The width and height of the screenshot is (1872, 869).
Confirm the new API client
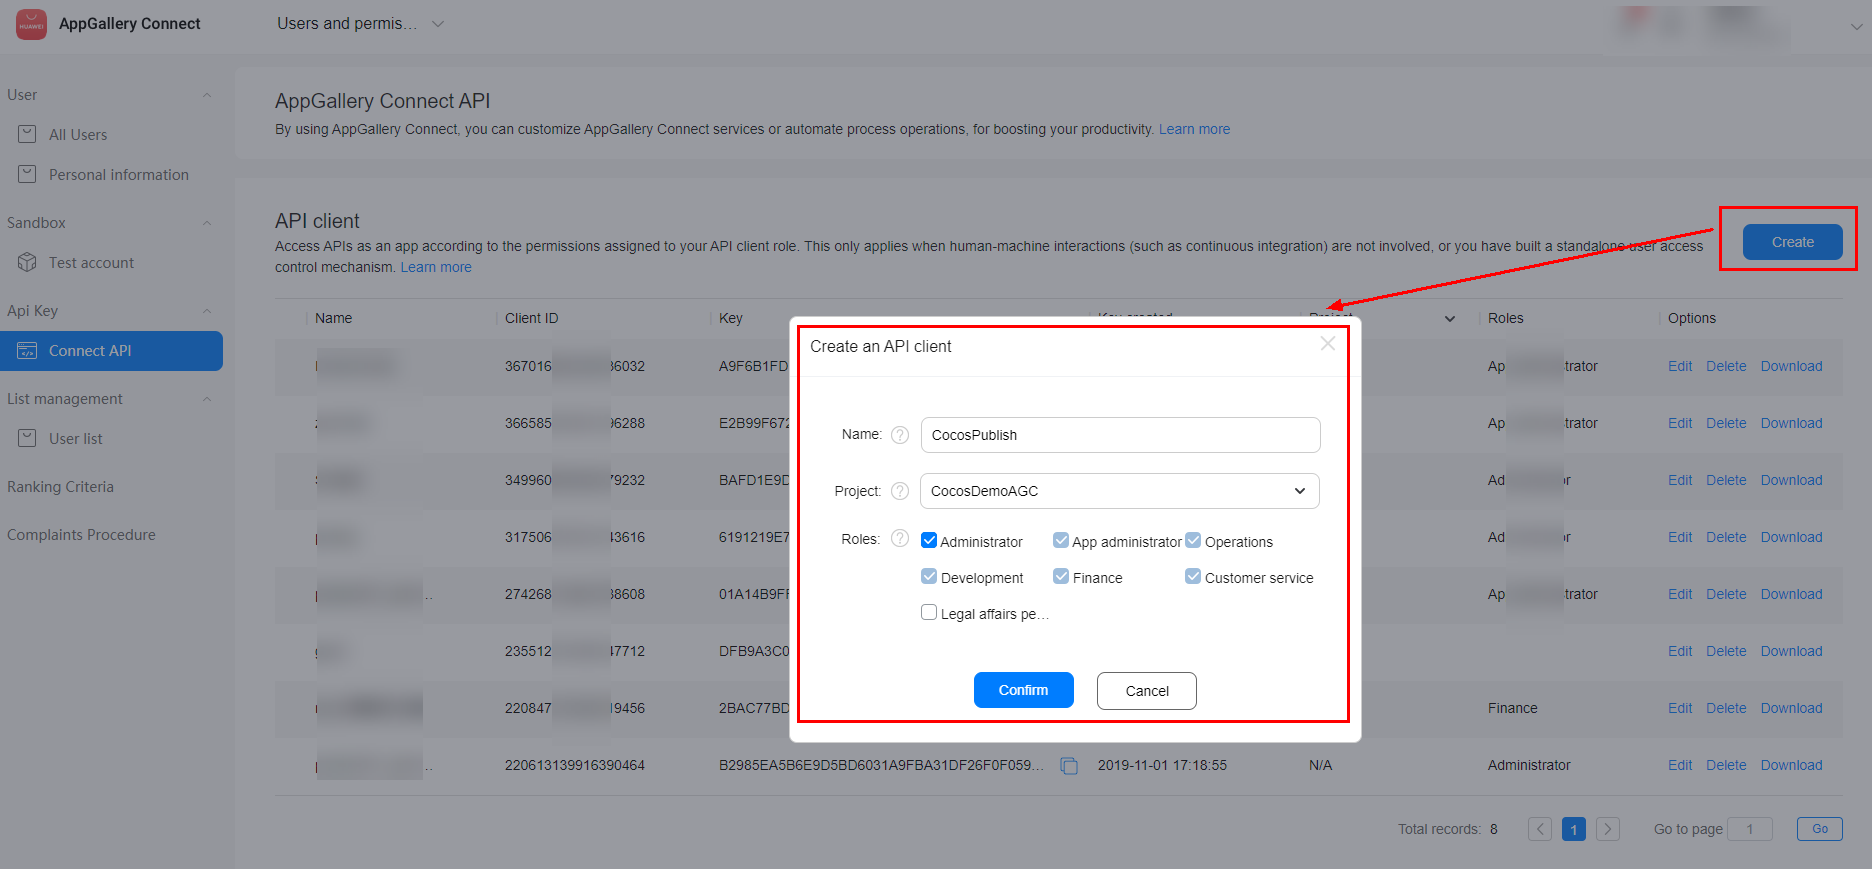(1024, 690)
